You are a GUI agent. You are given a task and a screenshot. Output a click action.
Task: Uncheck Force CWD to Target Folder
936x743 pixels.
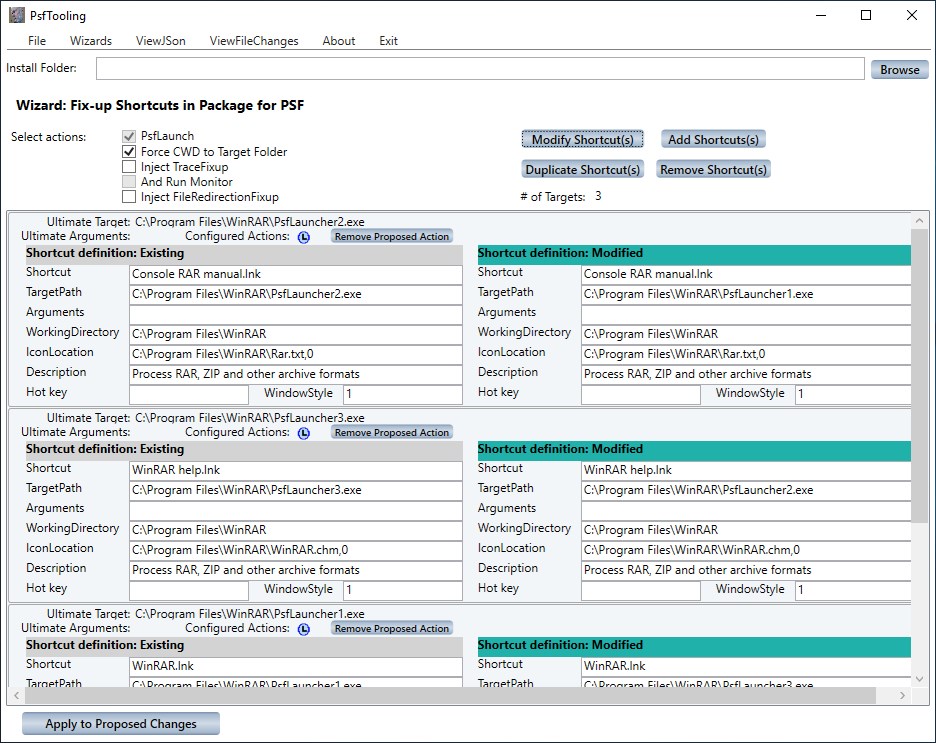[x=129, y=152]
